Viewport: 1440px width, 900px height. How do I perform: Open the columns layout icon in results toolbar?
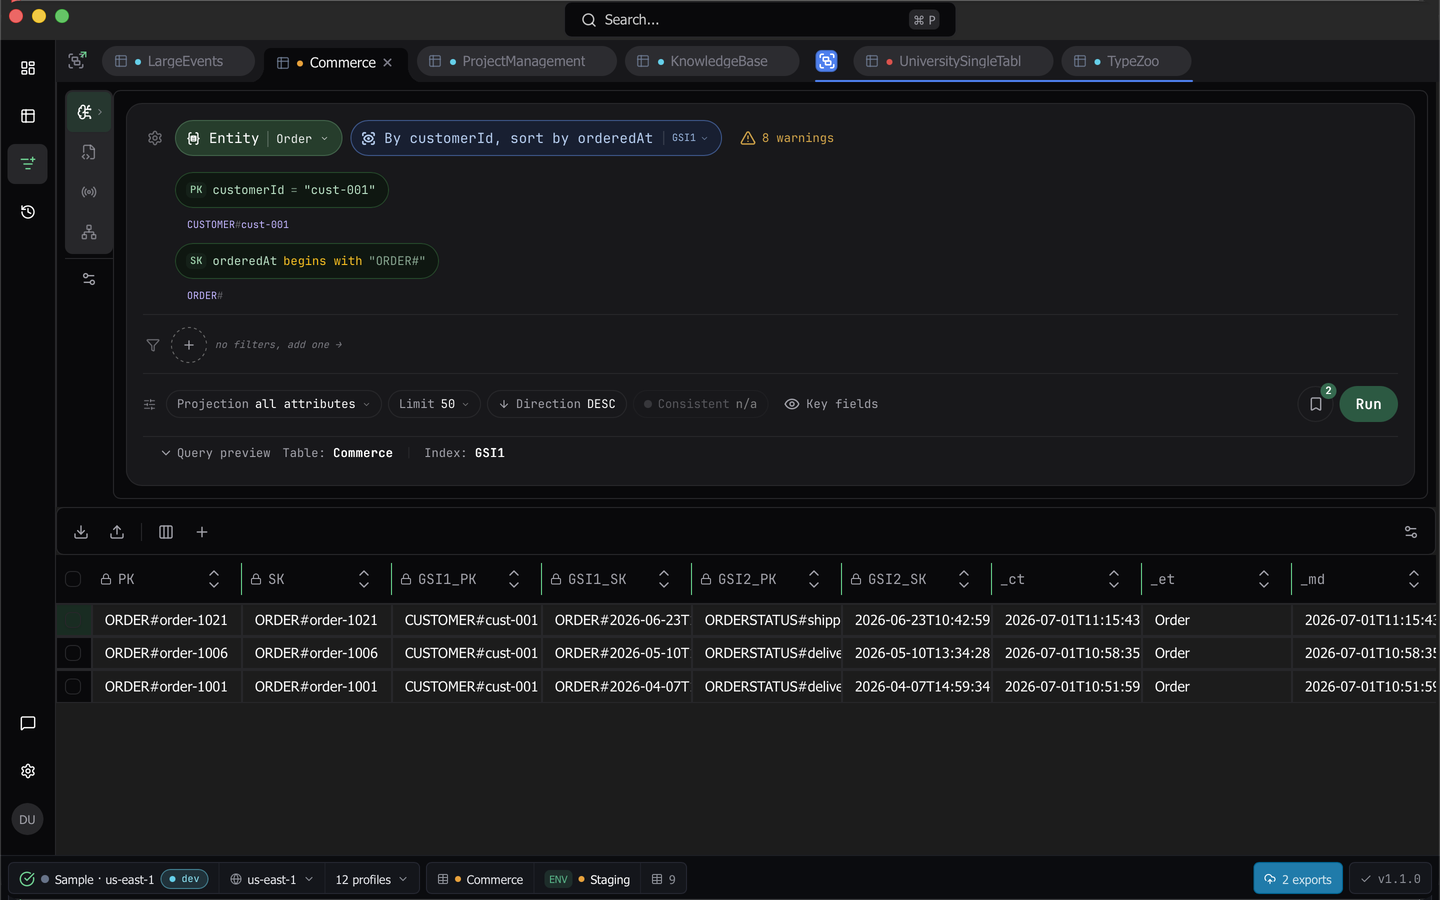click(166, 532)
